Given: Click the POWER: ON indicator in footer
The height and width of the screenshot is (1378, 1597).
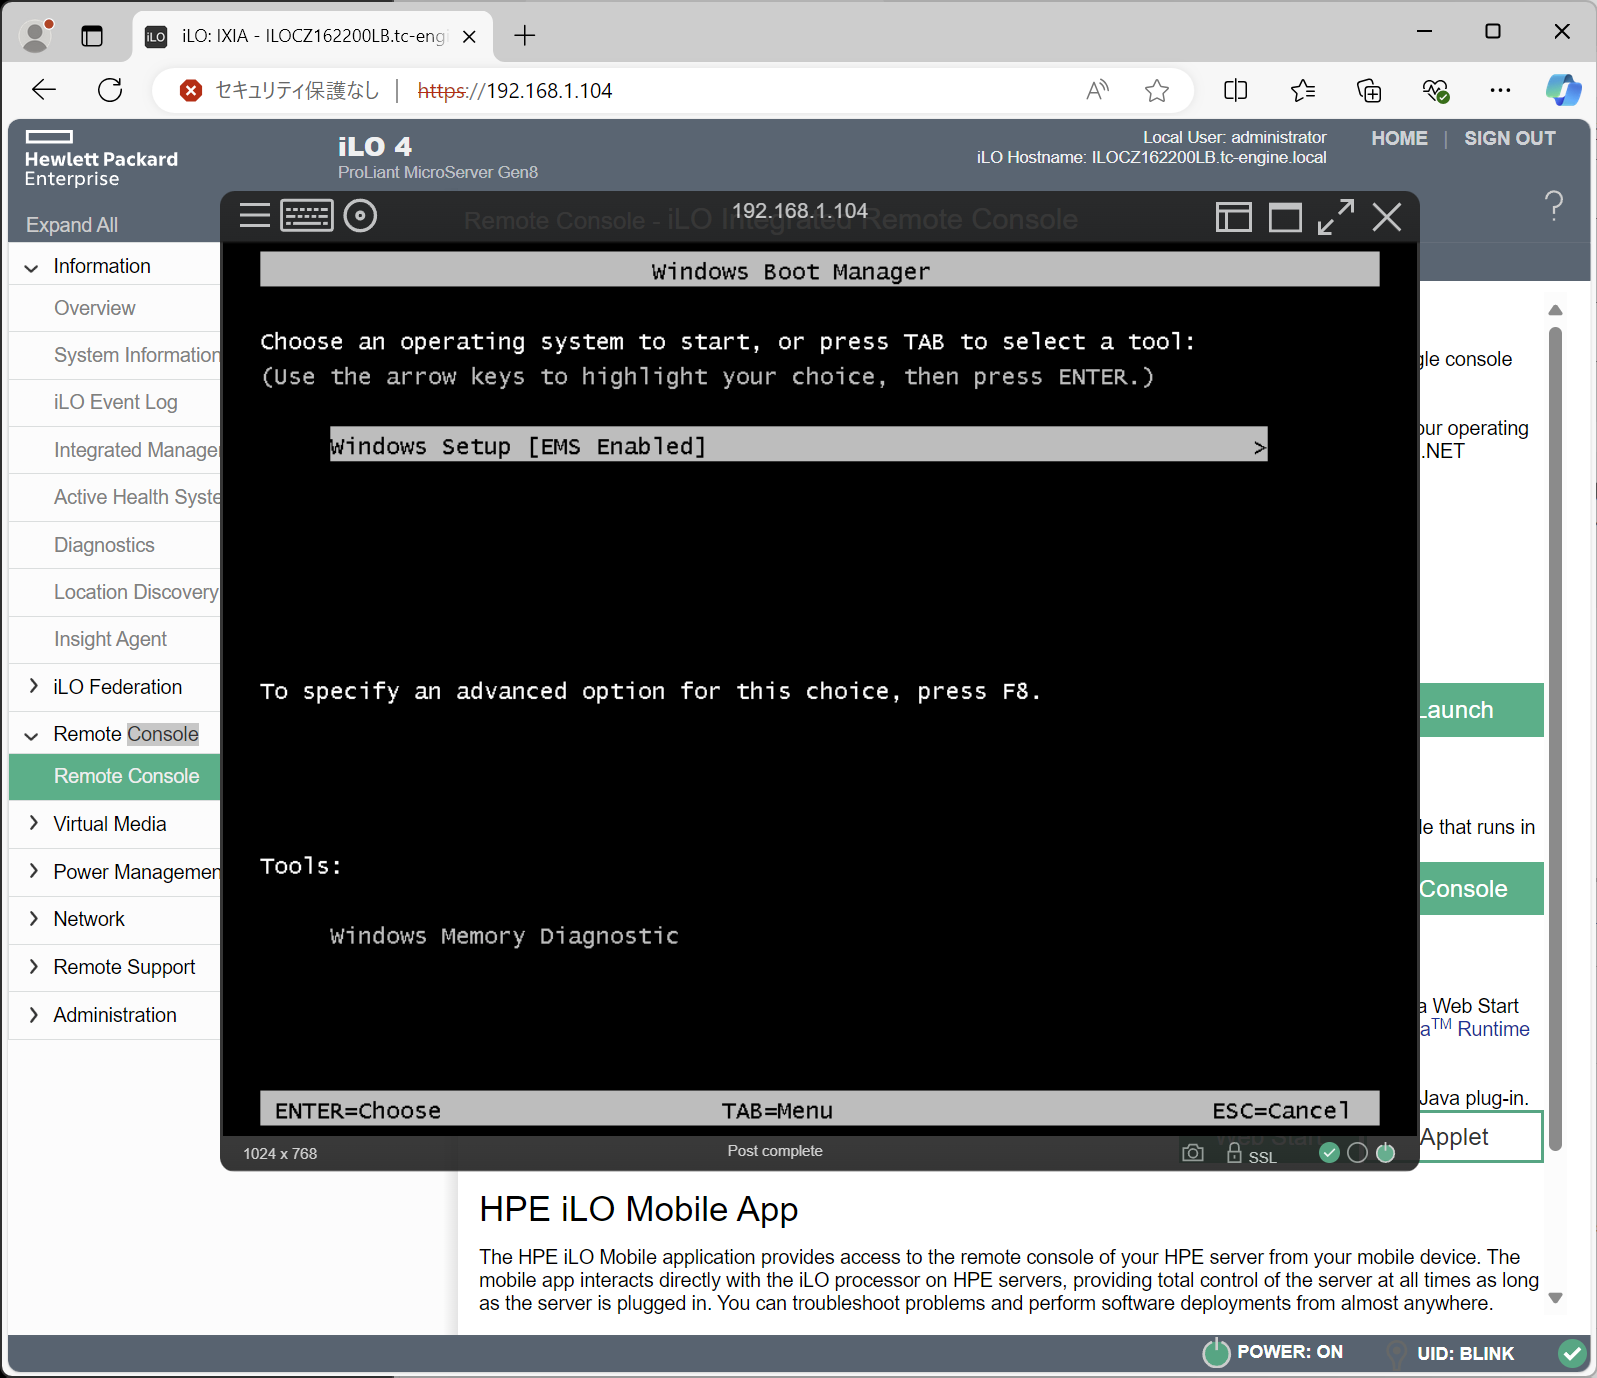Looking at the screenshot, I should (1273, 1353).
